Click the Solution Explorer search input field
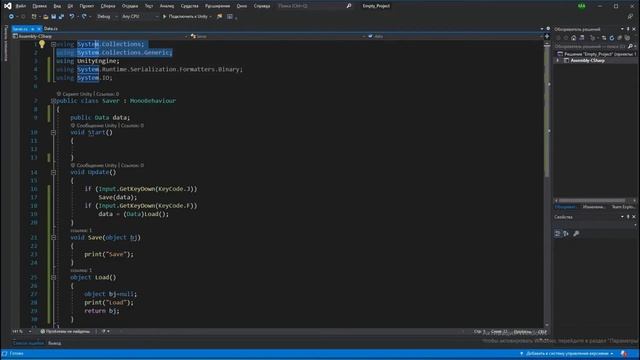Viewport: 640px width, 360px height. [x=590, y=46]
